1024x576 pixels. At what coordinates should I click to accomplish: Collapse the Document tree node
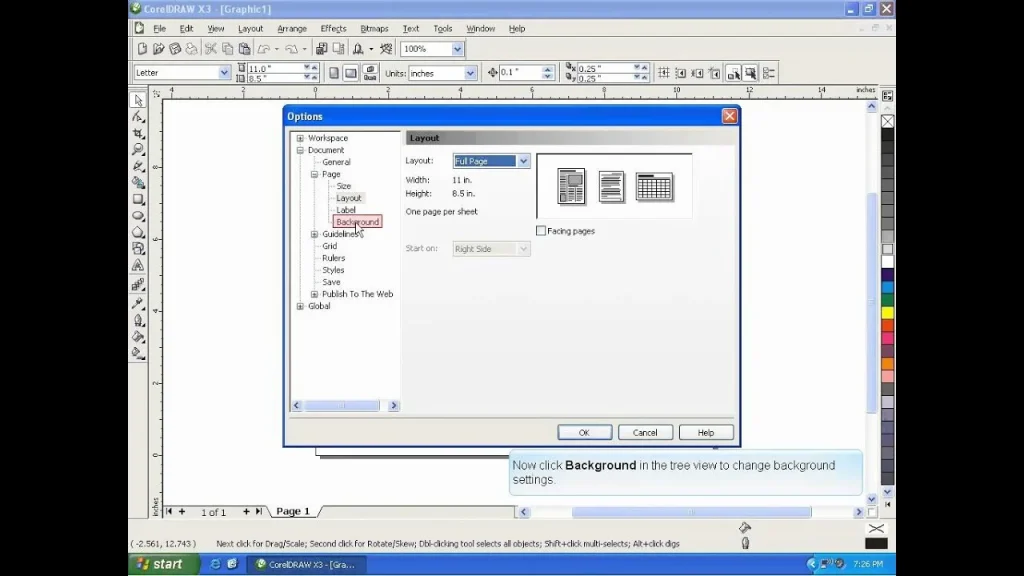point(300,150)
